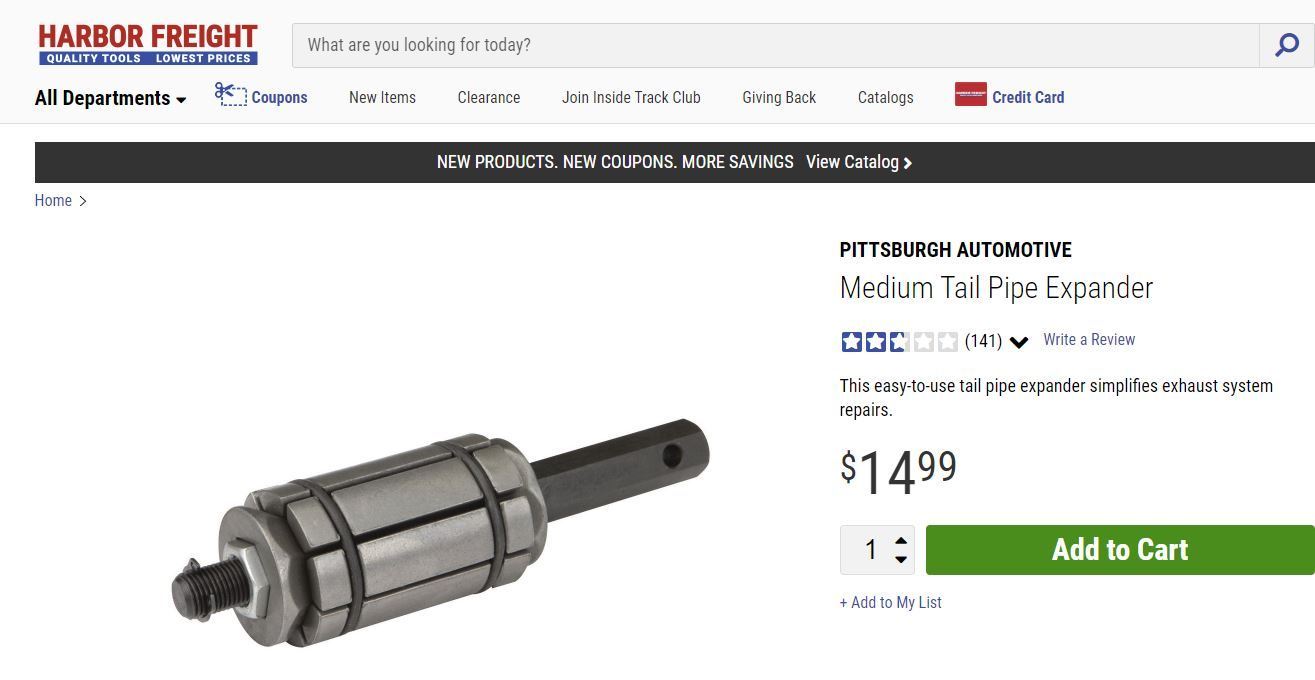Image resolution: width=1315 pixels, height=680 pixels.
Task: Expand the All Departments menu
Action: [110, 98]
